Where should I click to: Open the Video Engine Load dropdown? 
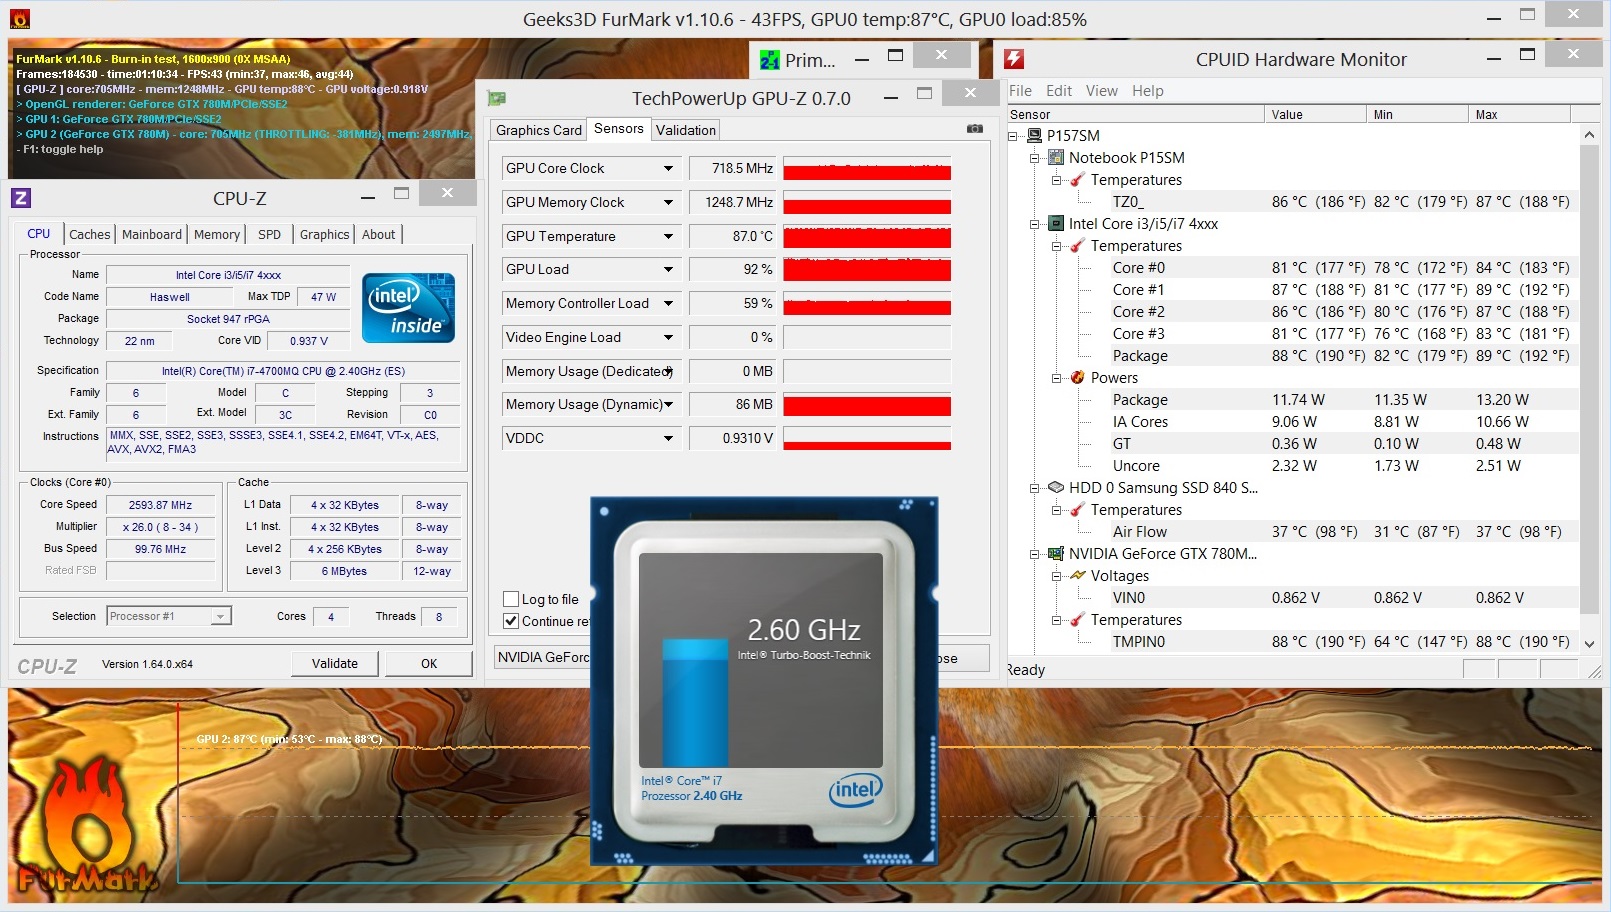[668, 337]
